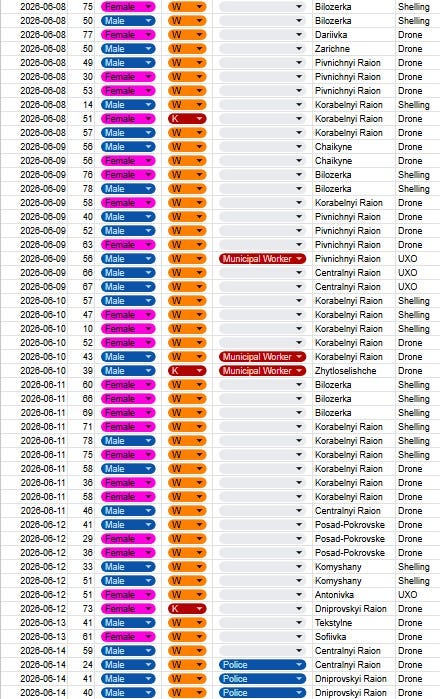The width and height of the screenshot is (440, 699).
Task: Select the Posad-Pokrovske cell for the 29-year-old
Action: pyautogui.click(x=354, y=539)
